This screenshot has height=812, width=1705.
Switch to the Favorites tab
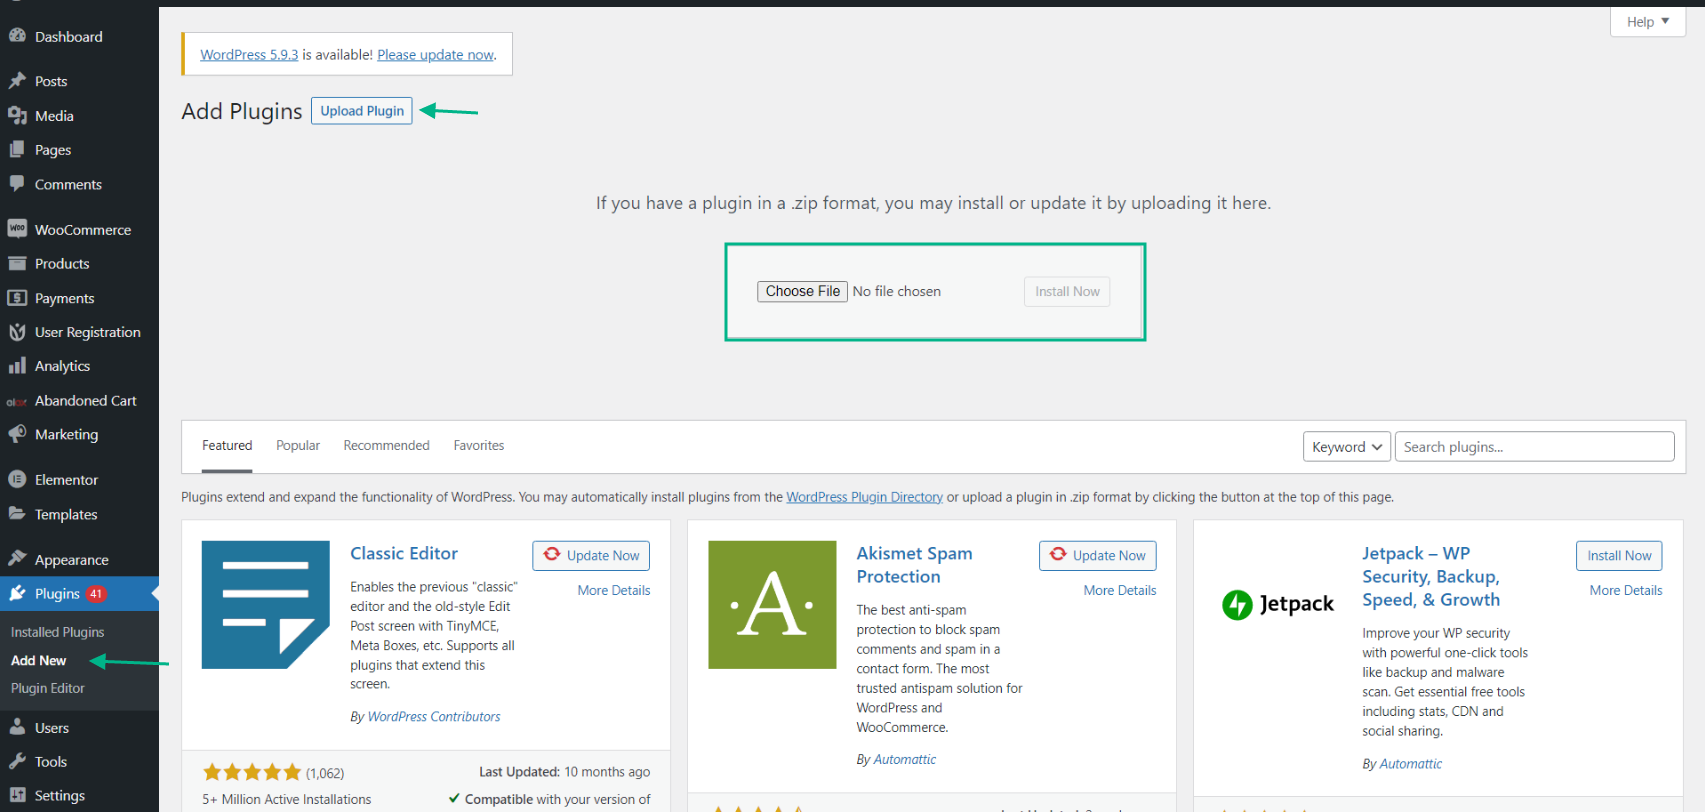(479, 446)
